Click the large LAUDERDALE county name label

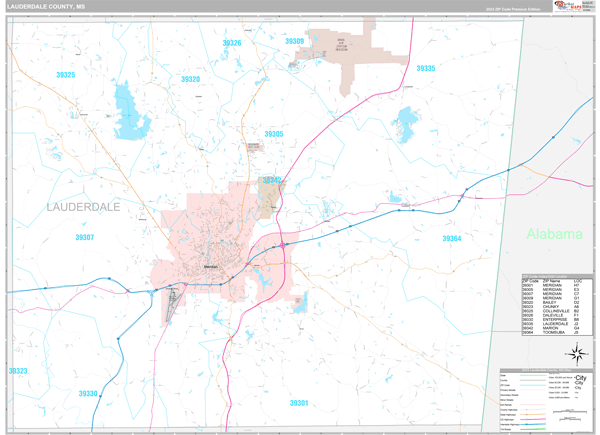pyautogui.click(x=83, y=206)
